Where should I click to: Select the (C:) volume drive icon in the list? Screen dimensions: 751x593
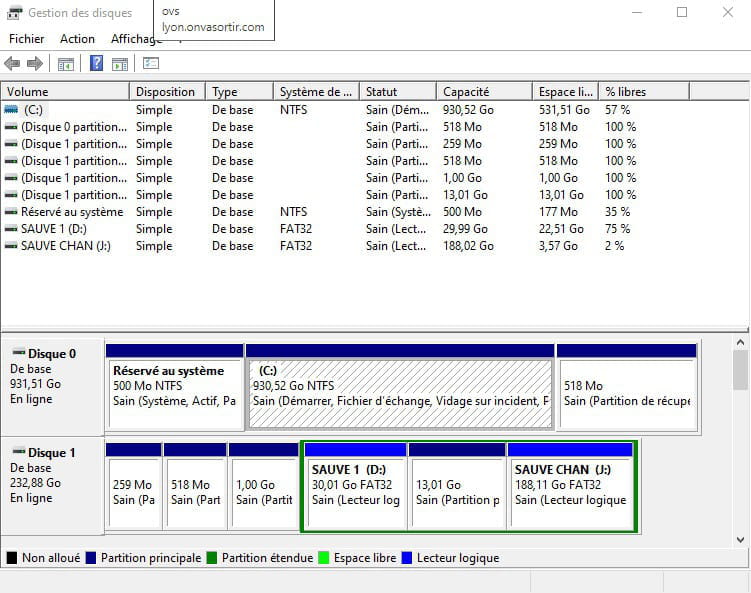(x=11, y=110)
